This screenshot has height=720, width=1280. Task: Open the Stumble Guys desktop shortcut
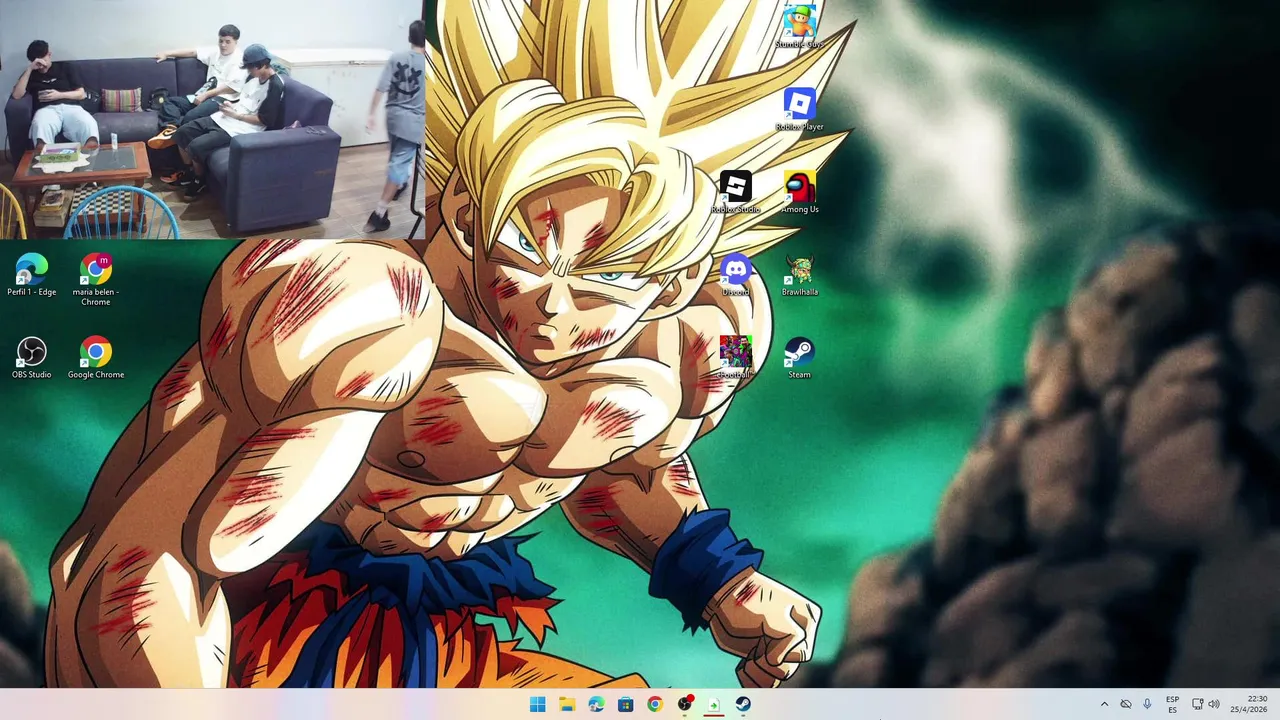pyautogui.click(x=799, y=27)
